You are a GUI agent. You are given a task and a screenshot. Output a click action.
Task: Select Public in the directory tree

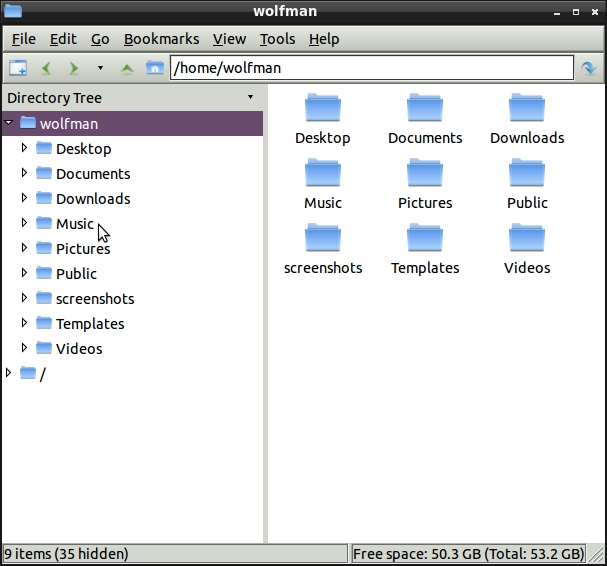[x=76, y=273]
